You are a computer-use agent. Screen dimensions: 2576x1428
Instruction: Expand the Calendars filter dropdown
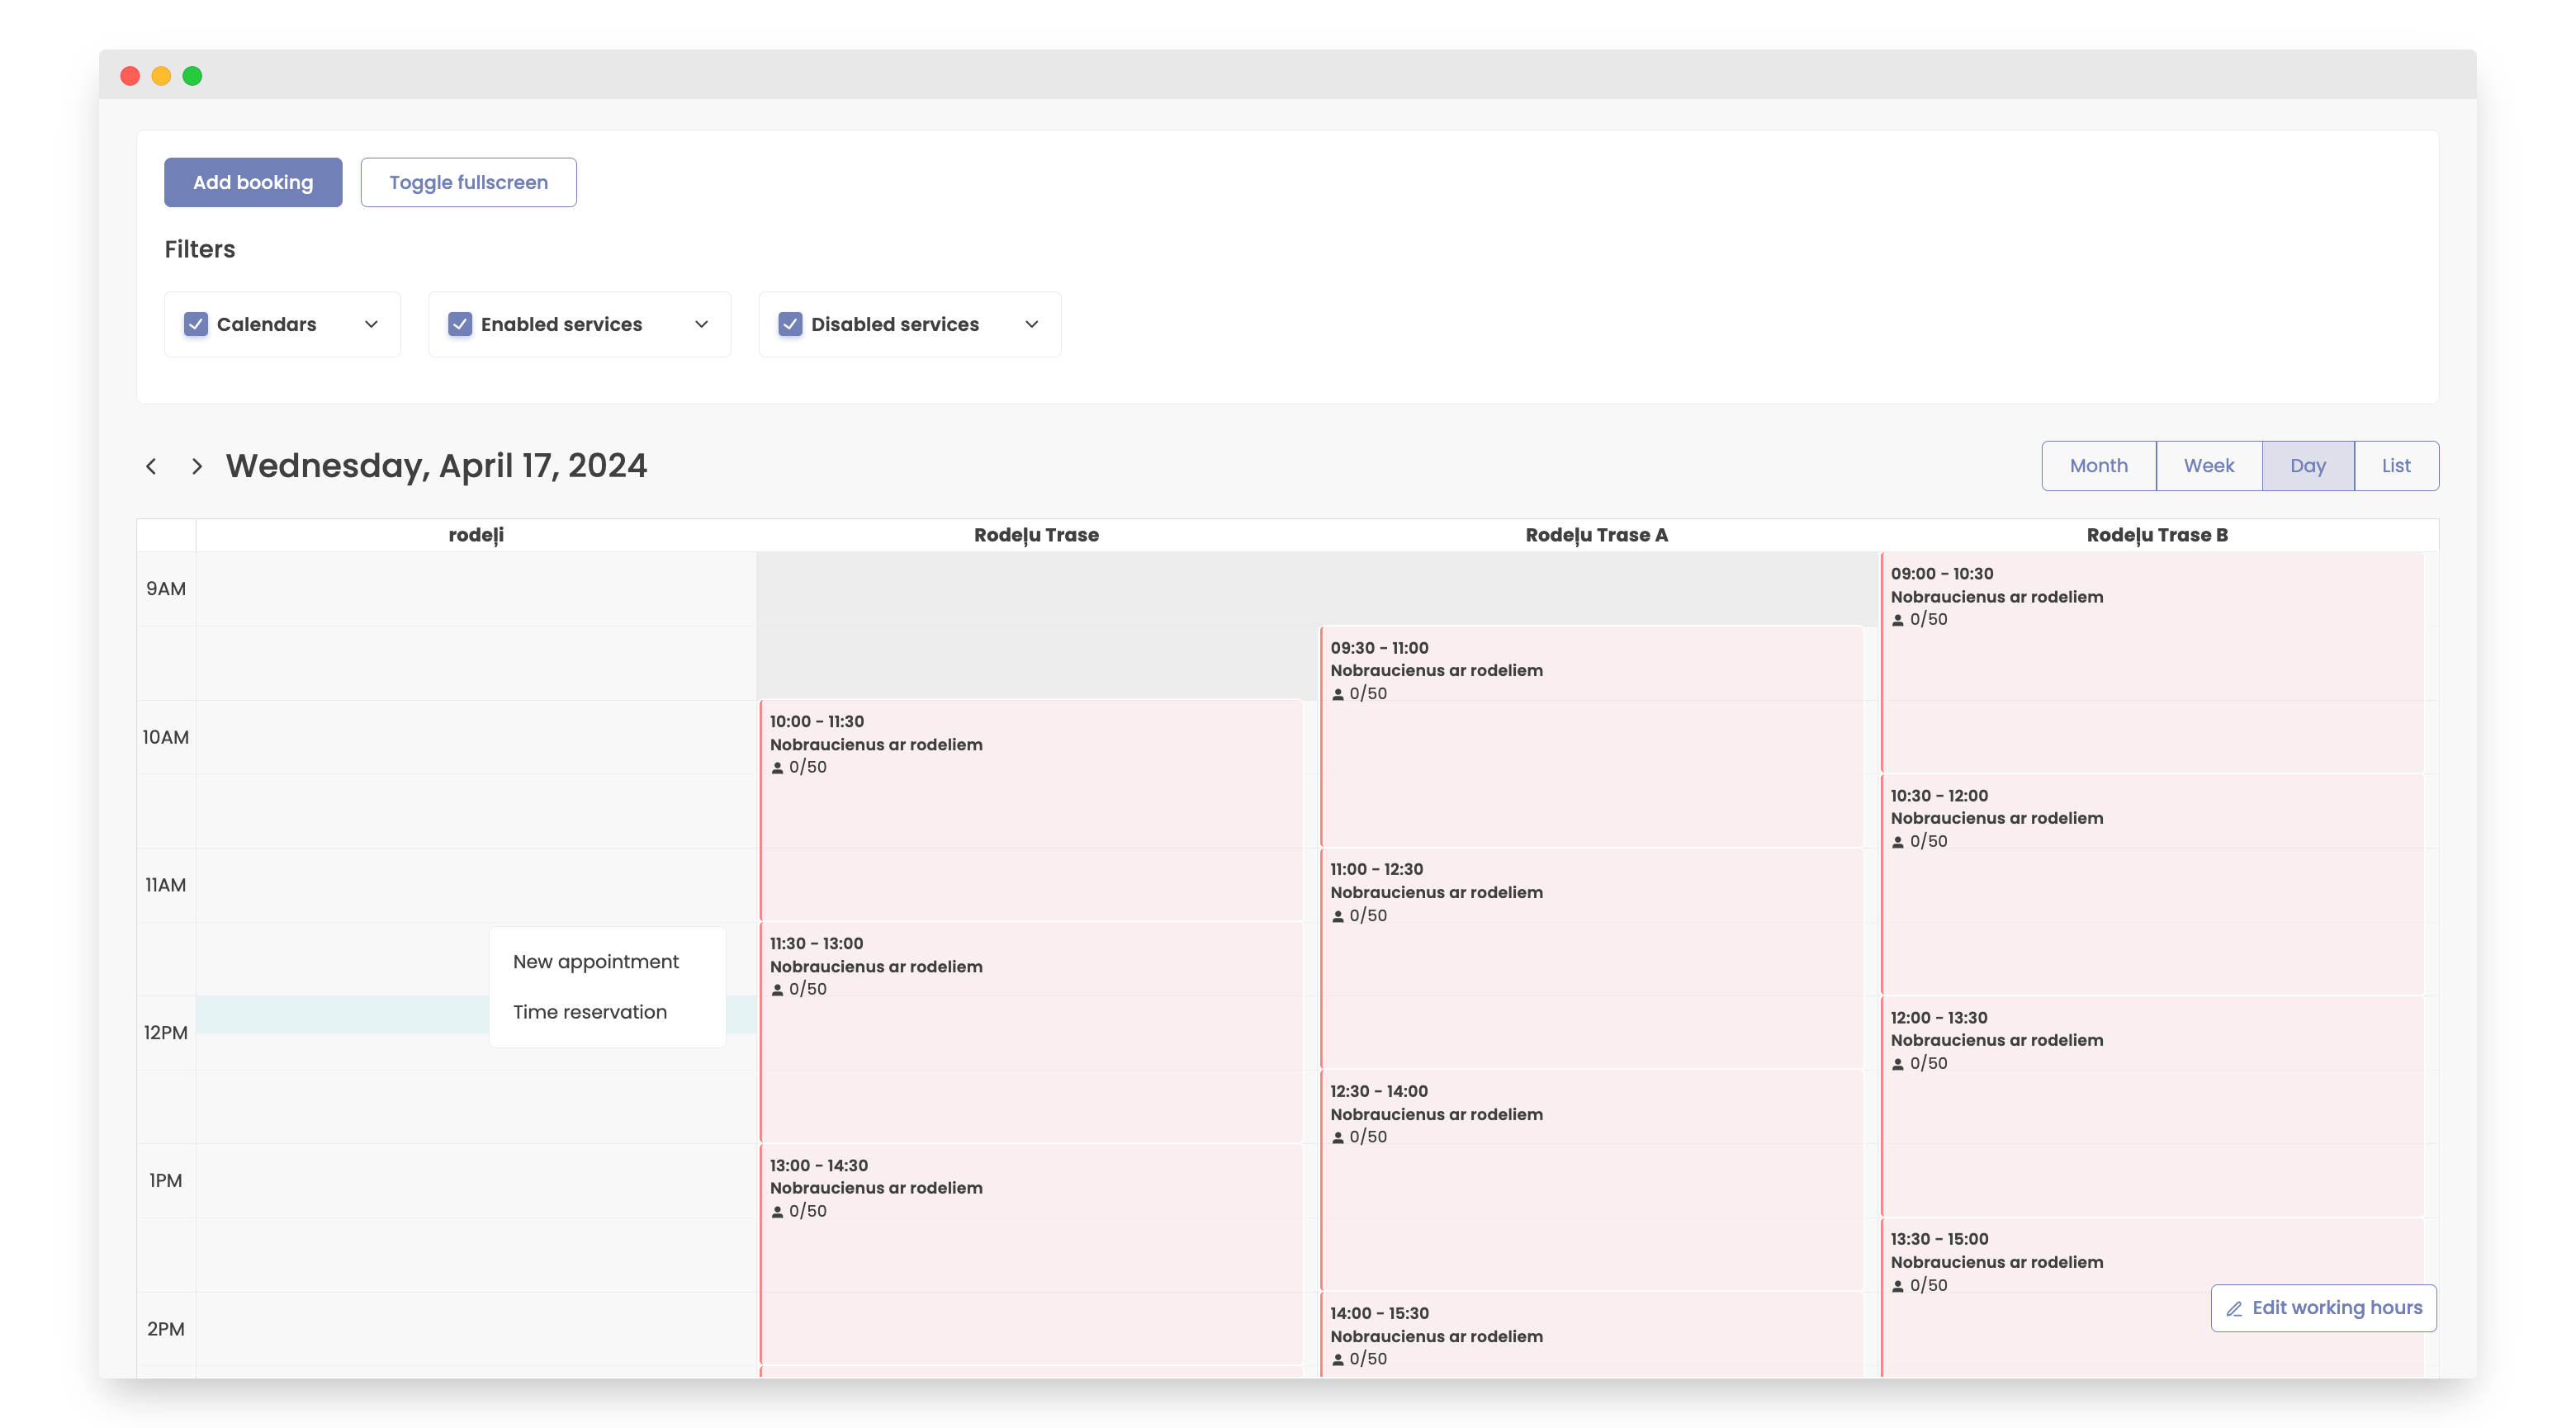371,324
